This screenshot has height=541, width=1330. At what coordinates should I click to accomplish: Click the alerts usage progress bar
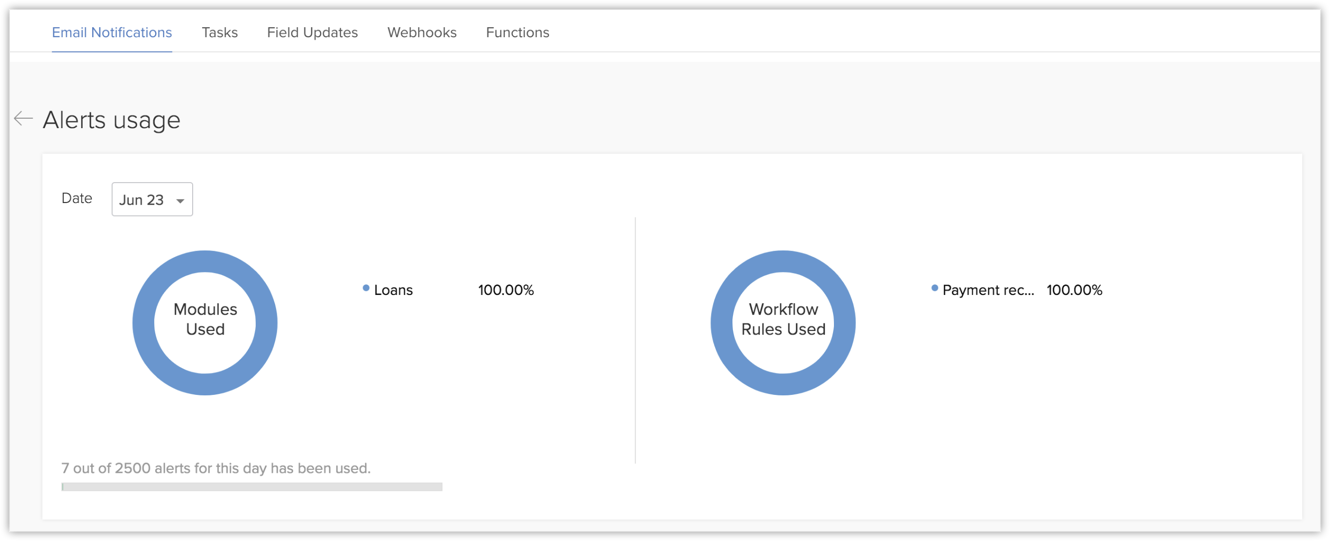coord(252,487)
